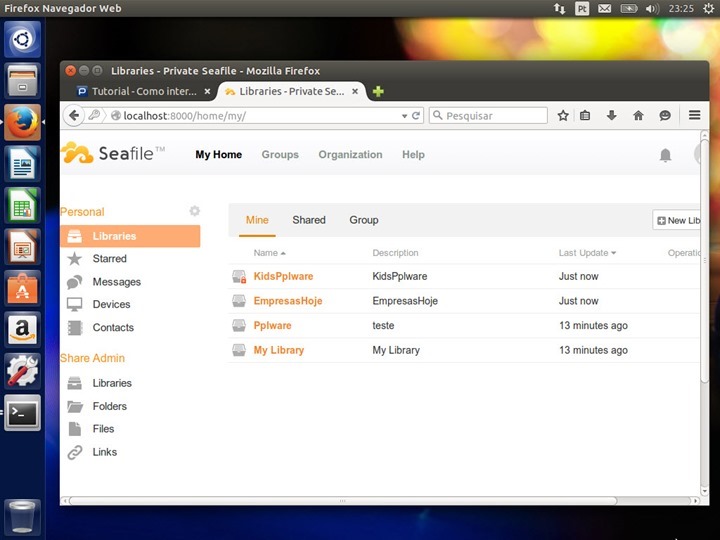Open LibreOffice Writer in the launcher

(x=22, y=163)
